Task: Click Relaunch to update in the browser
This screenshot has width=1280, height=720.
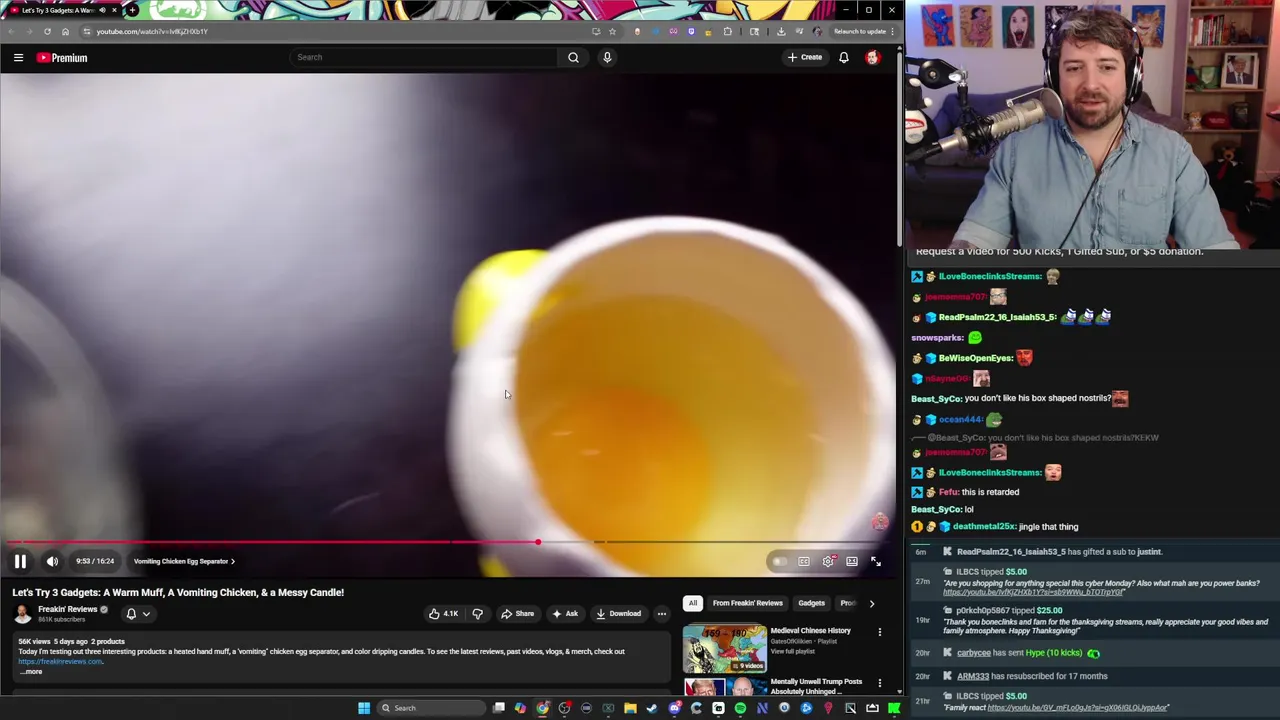Action: coord(860,31)
